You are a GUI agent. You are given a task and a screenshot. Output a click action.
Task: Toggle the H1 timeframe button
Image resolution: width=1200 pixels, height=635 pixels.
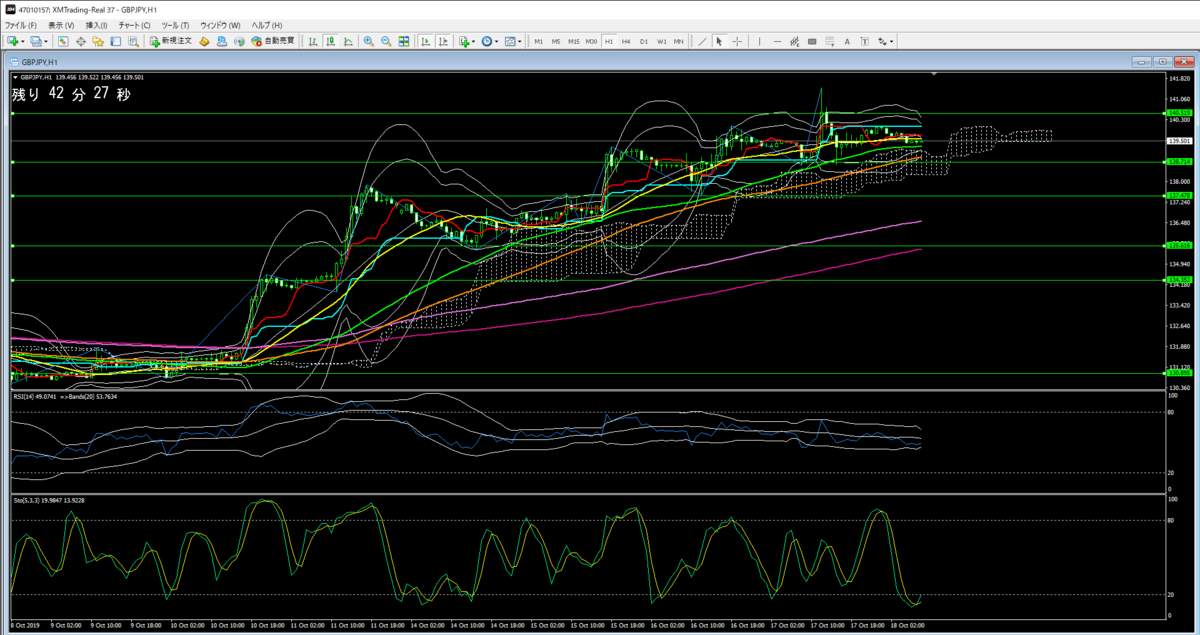[609, 41]
